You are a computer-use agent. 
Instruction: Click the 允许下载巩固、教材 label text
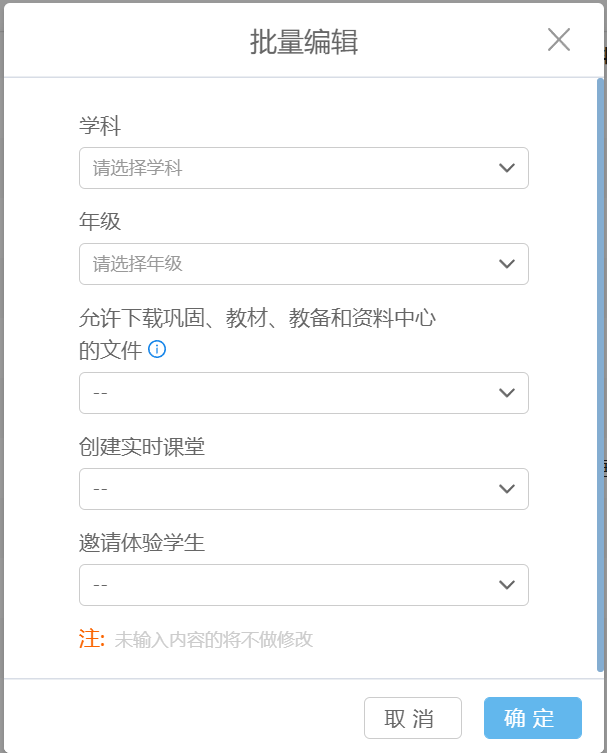(x=257, y=334)
